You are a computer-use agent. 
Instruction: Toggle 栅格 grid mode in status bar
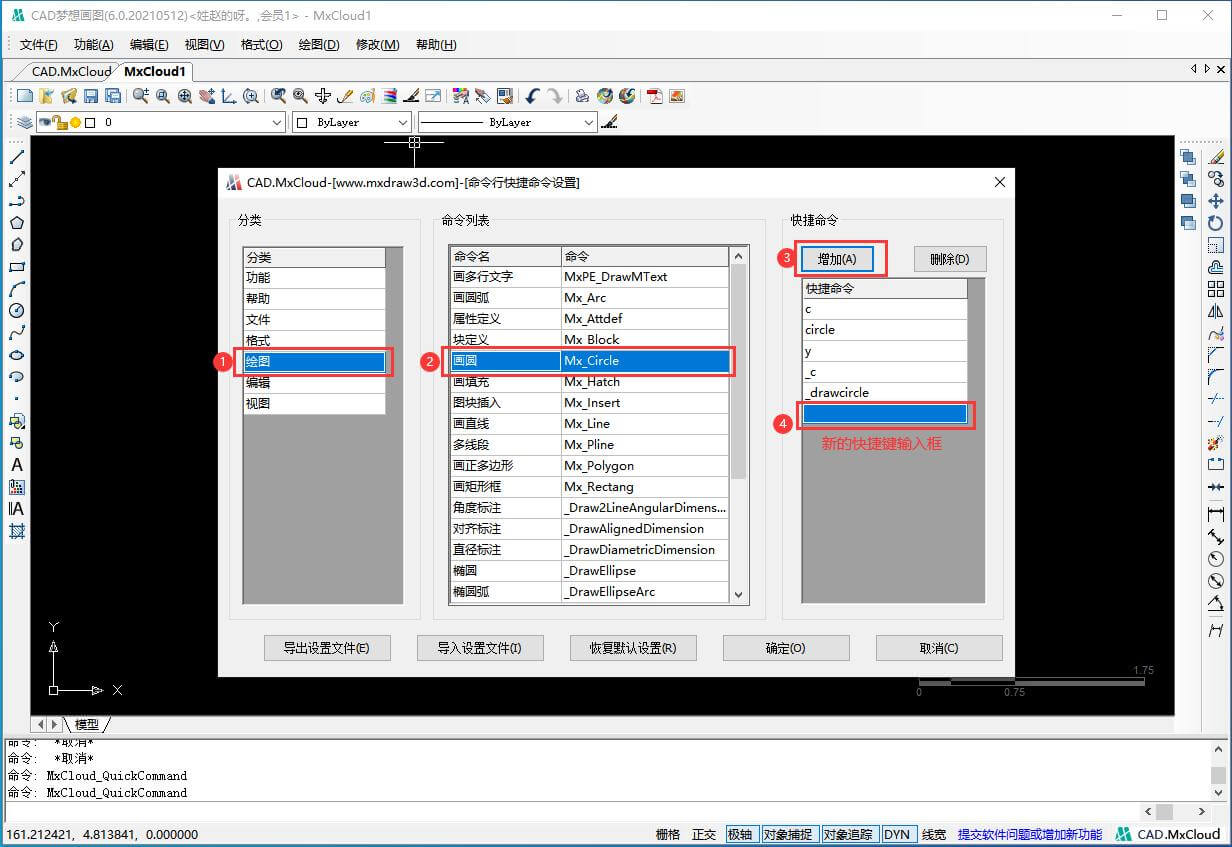click(x=667, y=834)
